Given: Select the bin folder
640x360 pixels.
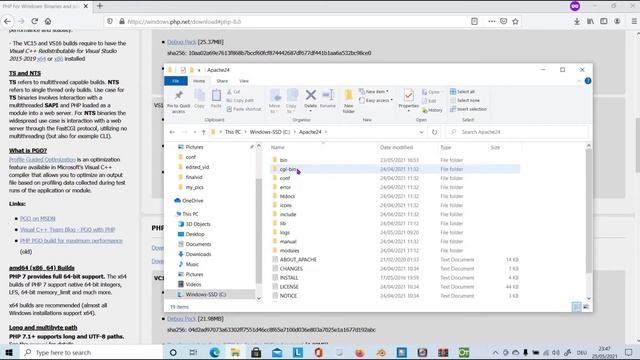Looking at the screenshot, I should tap(283, 160).
